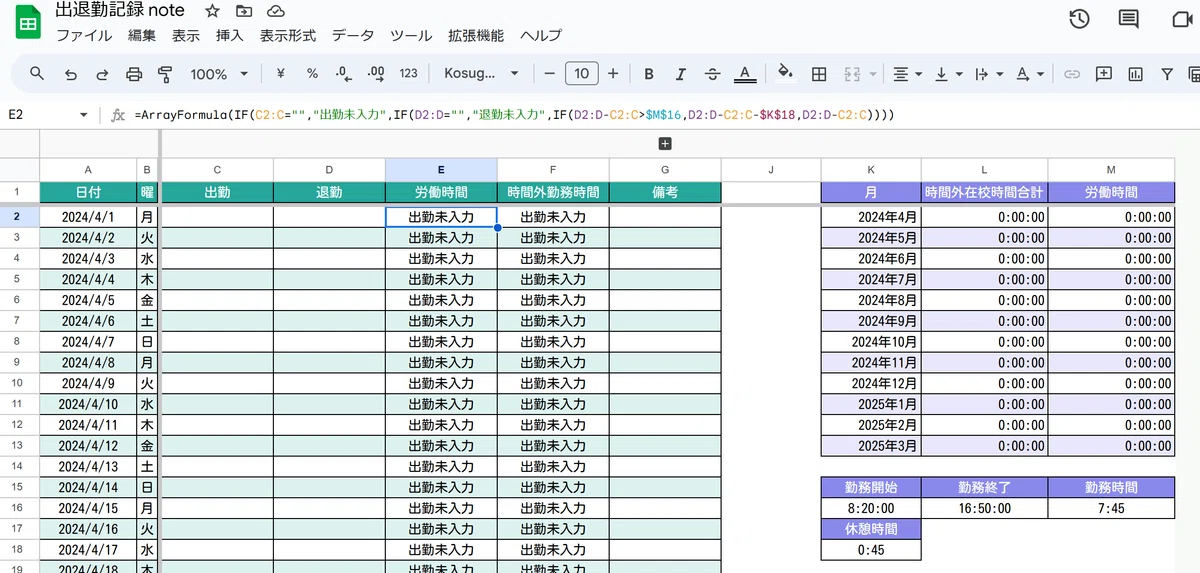Open the データ menu
This screenshot has height=573, width=1200.
[x=353, y=35]
